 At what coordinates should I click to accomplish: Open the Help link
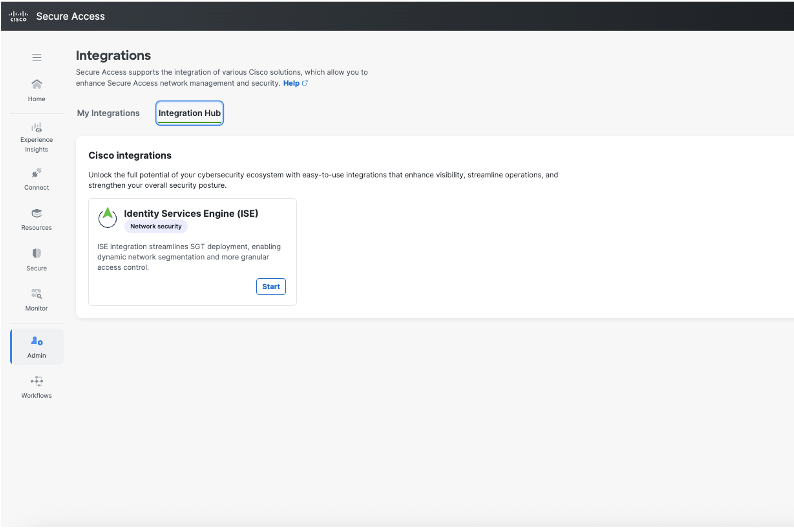click(291, 83)
